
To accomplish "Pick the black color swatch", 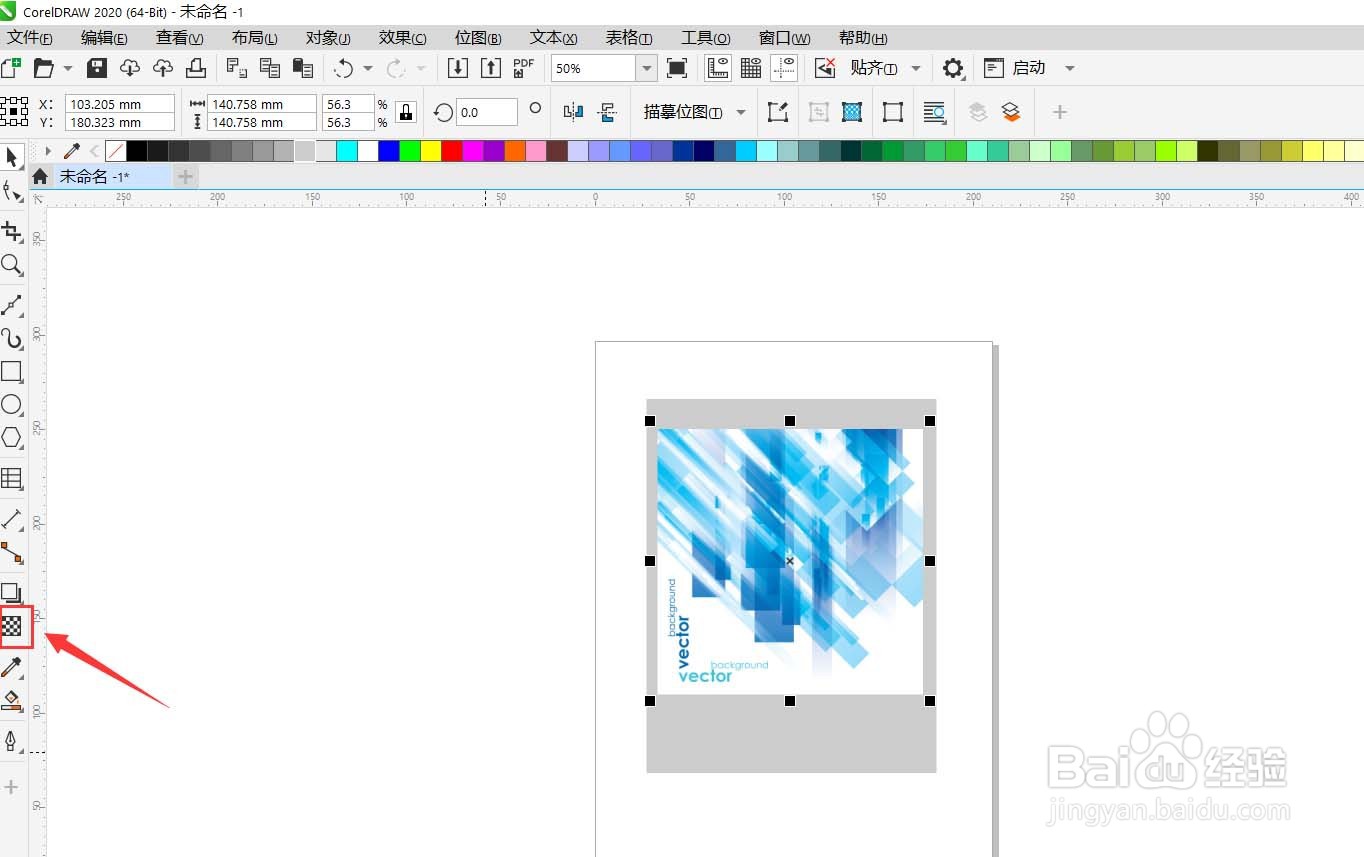I will [137, 151].
